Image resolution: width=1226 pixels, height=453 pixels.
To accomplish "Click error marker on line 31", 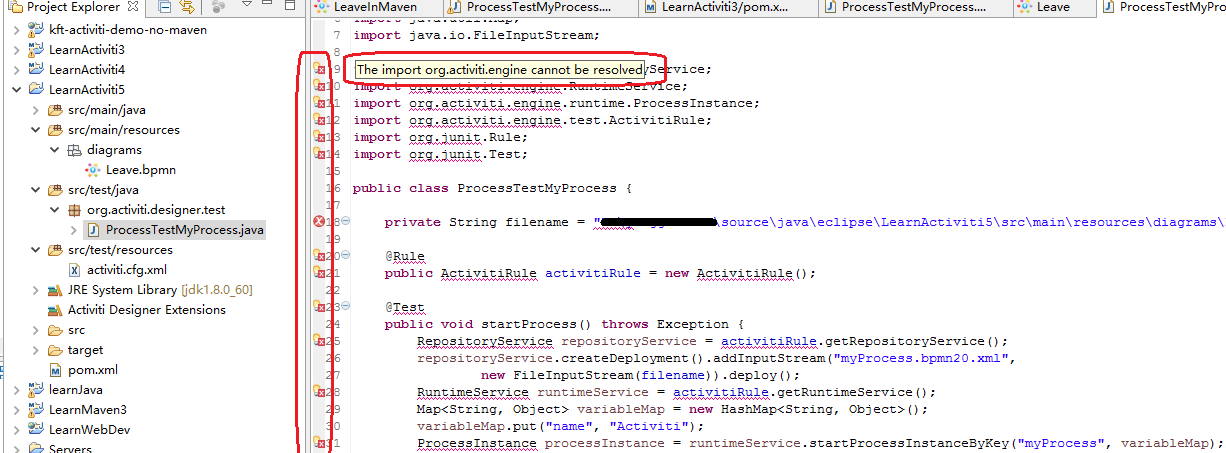I will 320,442.
